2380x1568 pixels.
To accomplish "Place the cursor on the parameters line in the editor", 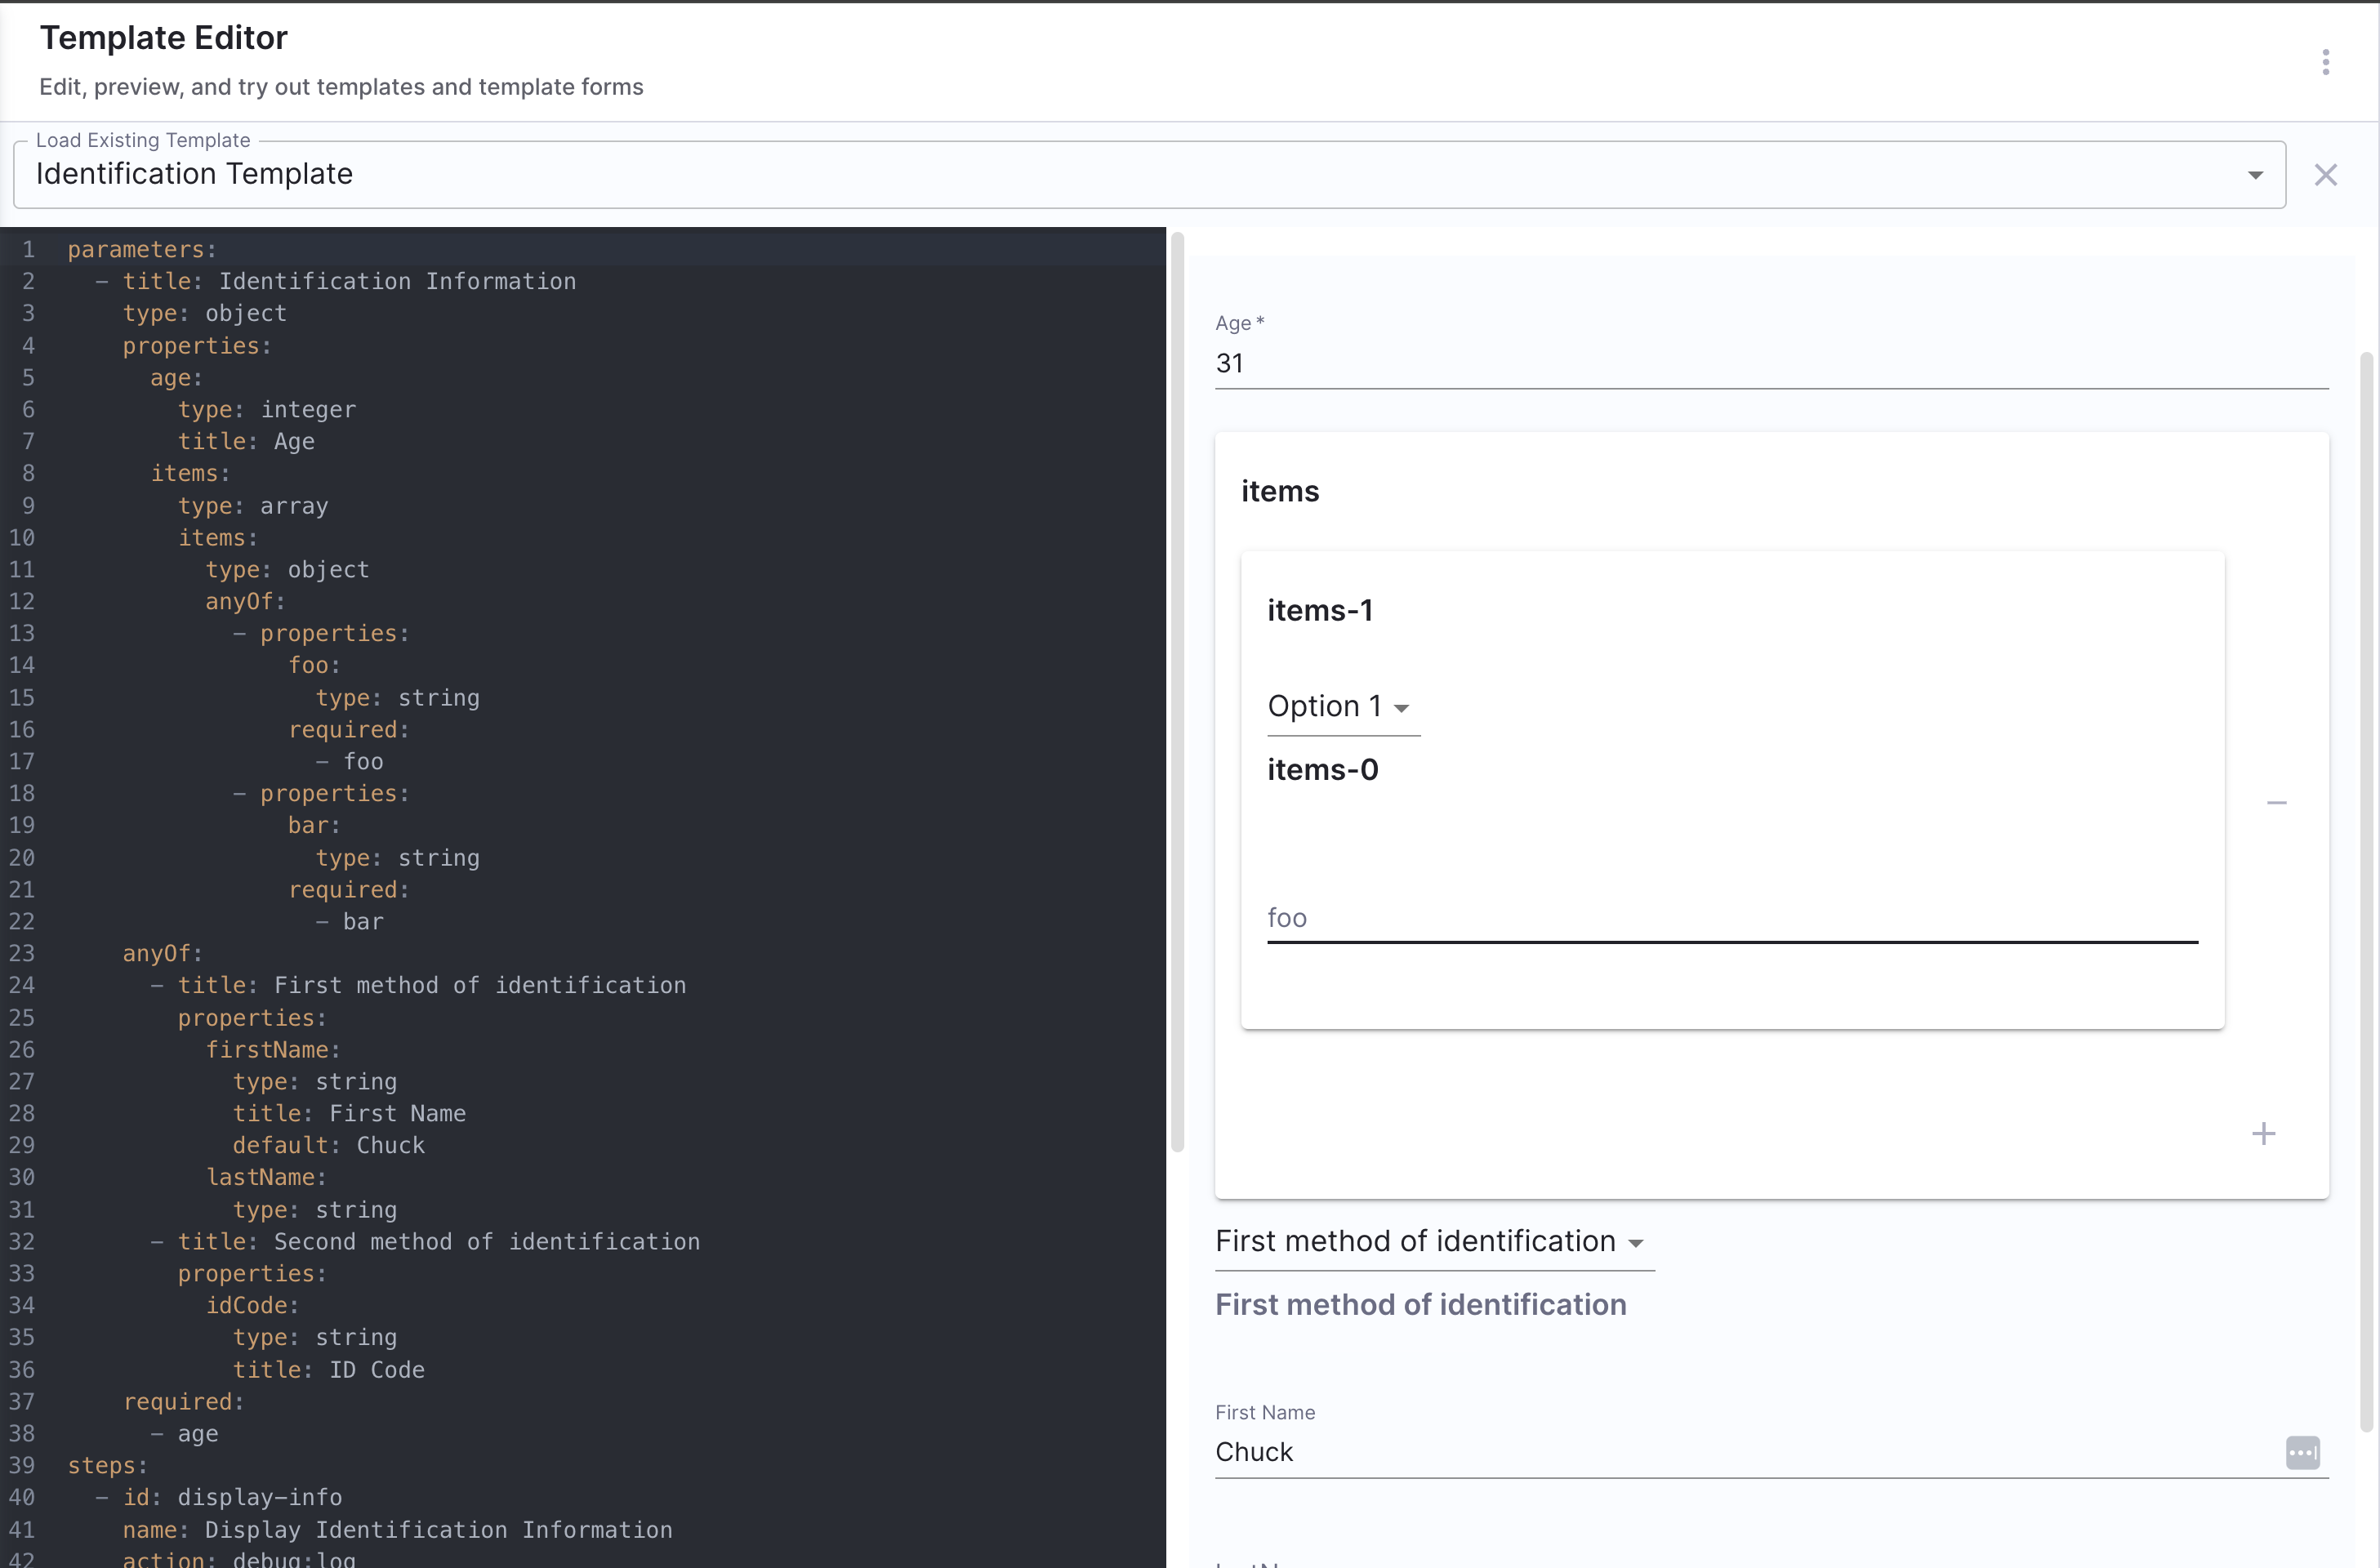I will pyautogui.click(x=141, y=249).
